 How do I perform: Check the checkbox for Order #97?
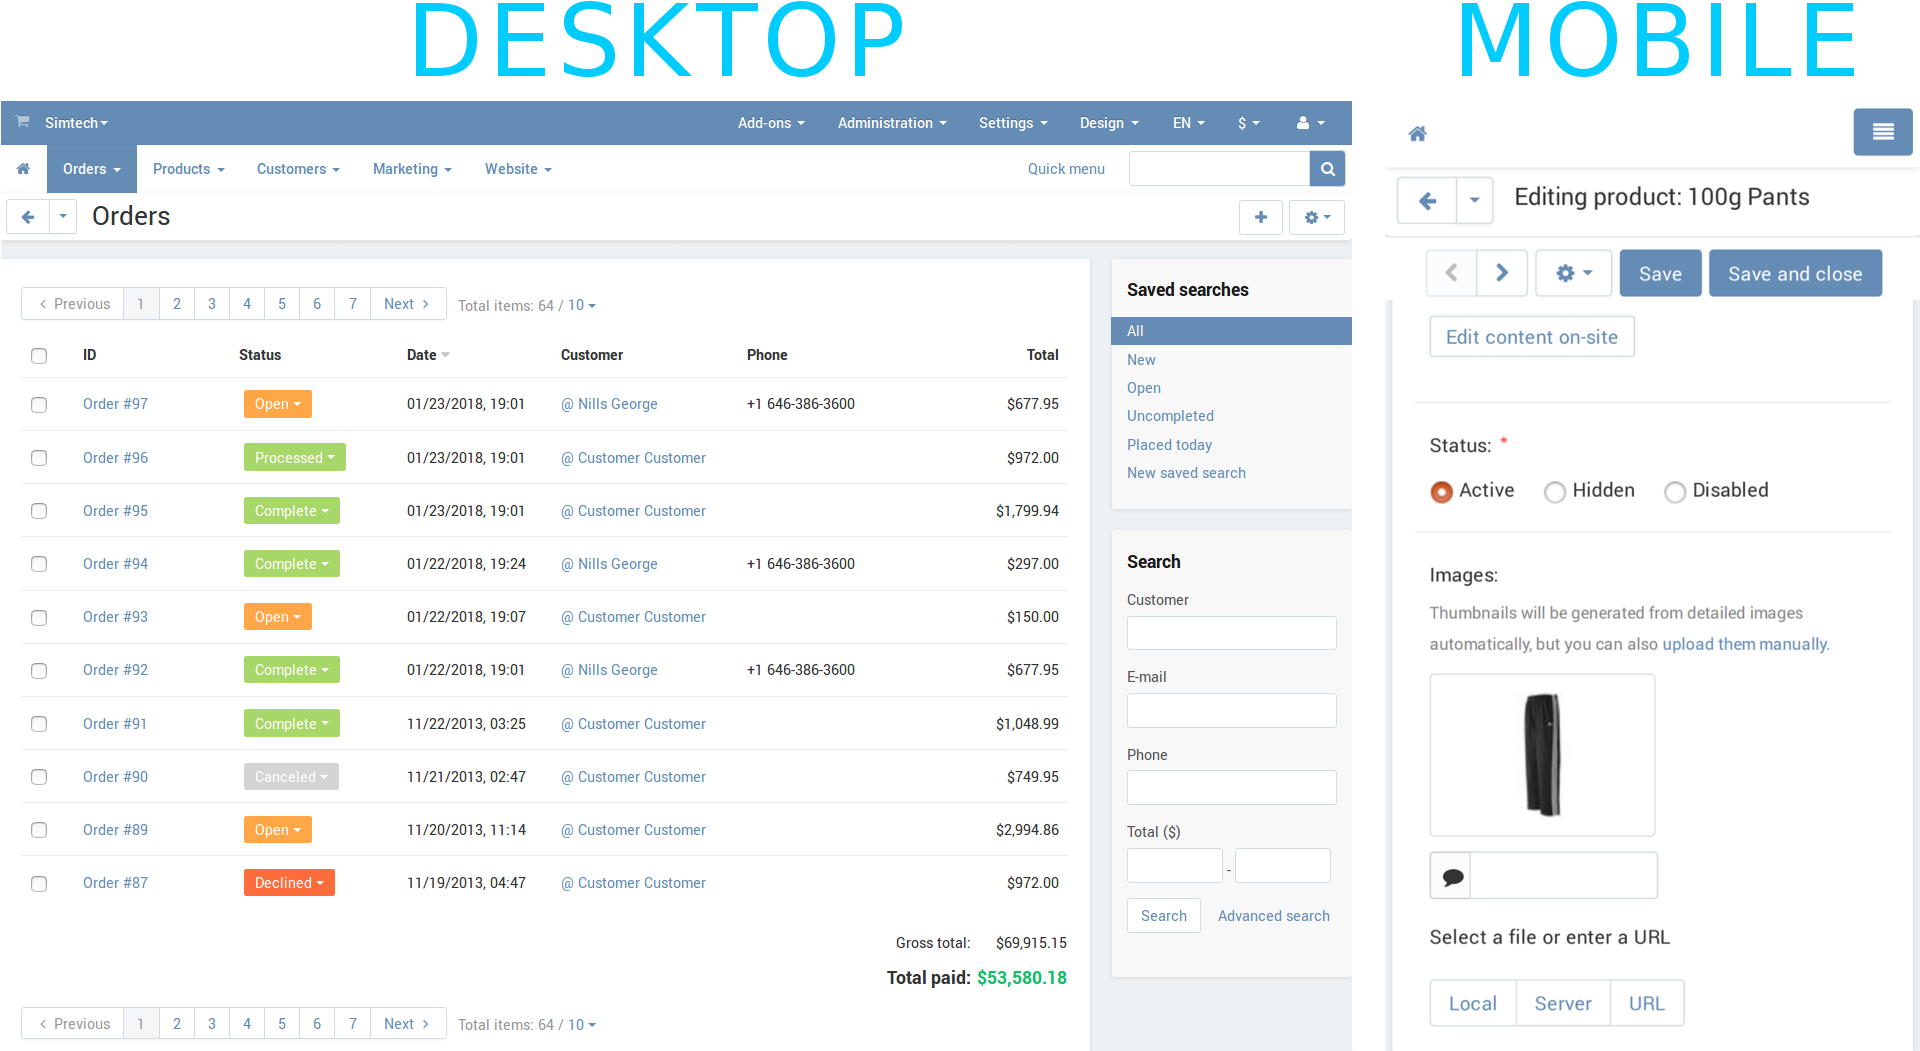tap(39, 405)
